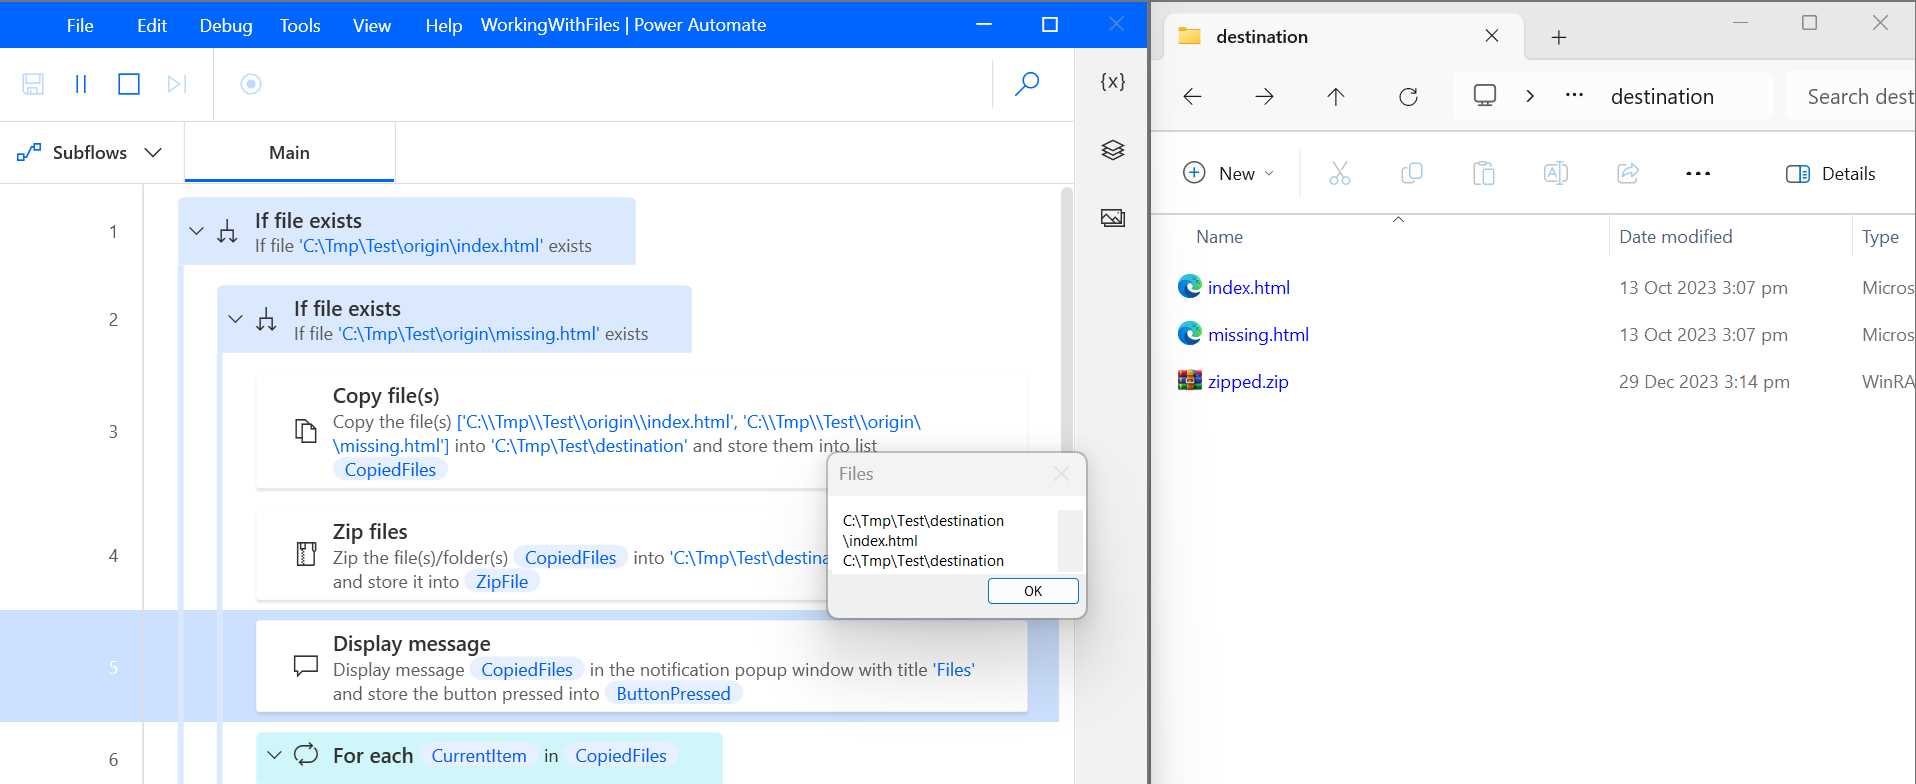Go back in the destination Explorer window
1916x784 pixels.
pos(1192,96)
